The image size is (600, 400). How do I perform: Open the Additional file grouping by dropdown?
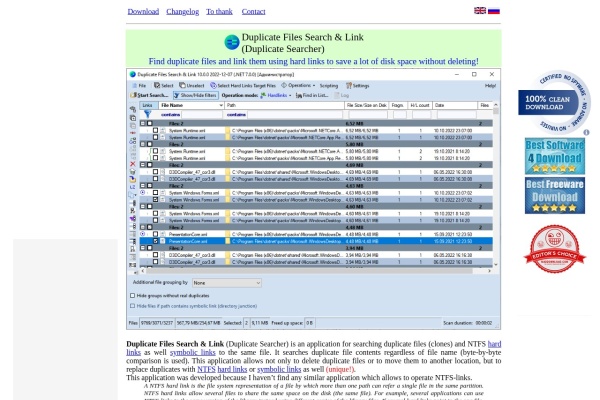[227, 283]
